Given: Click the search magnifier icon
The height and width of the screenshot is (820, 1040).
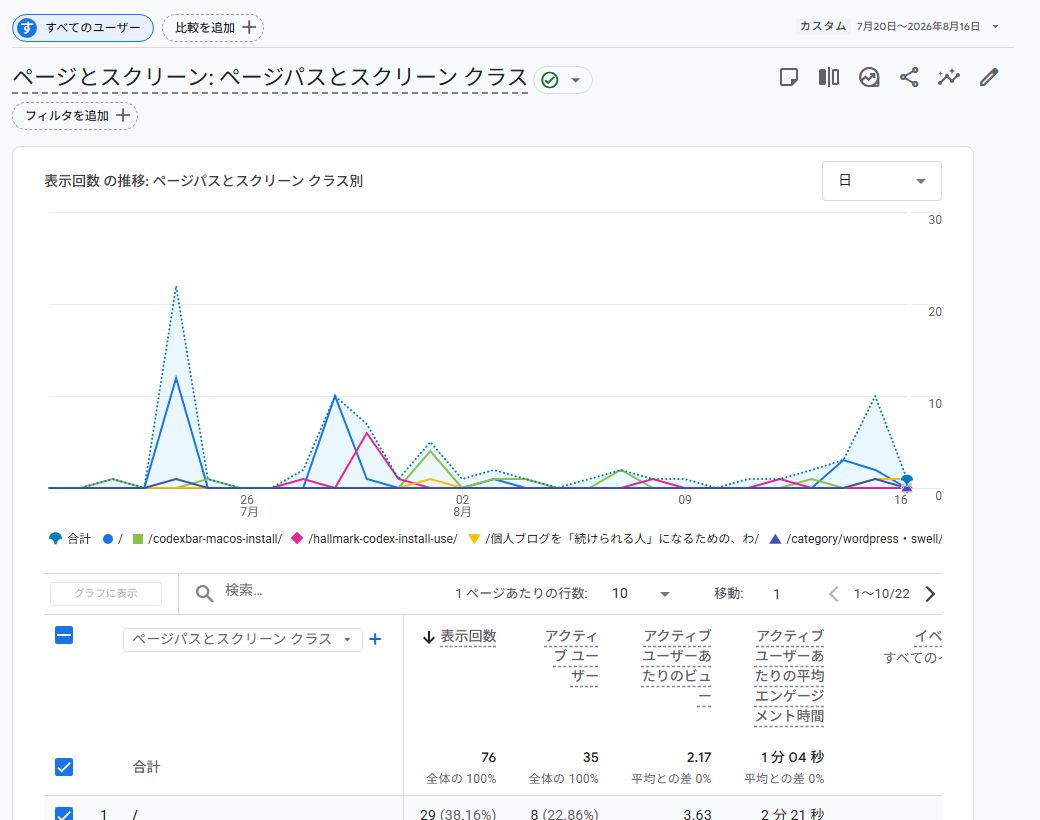Looking at the screenshot, I should 204,593.
